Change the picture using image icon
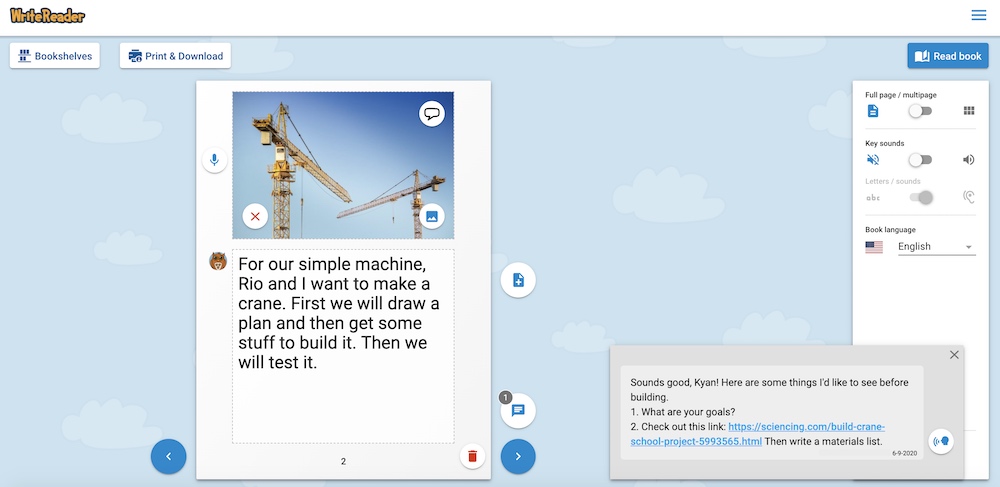 click(x=432, y=216)
